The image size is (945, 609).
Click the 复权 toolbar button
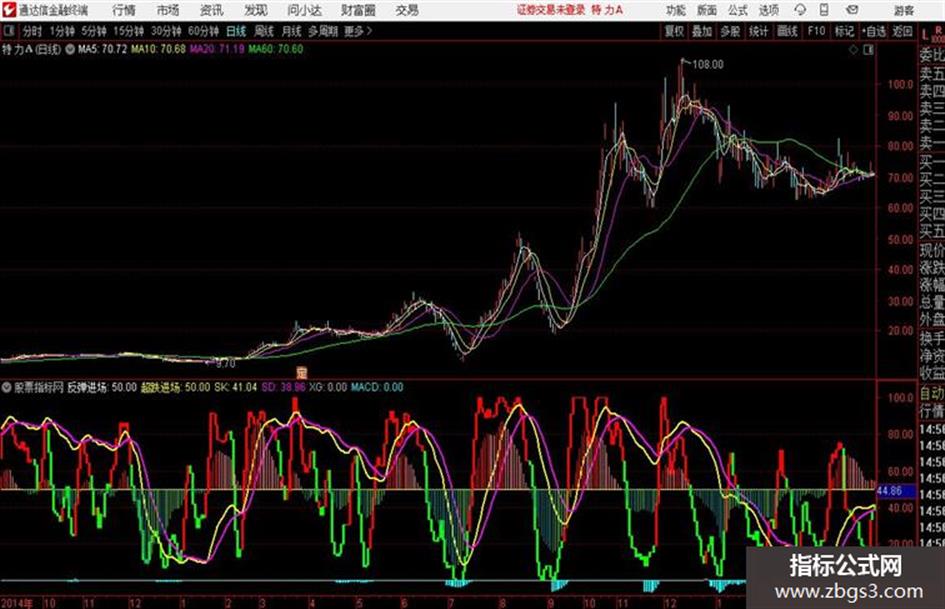(x=674, y=31)
